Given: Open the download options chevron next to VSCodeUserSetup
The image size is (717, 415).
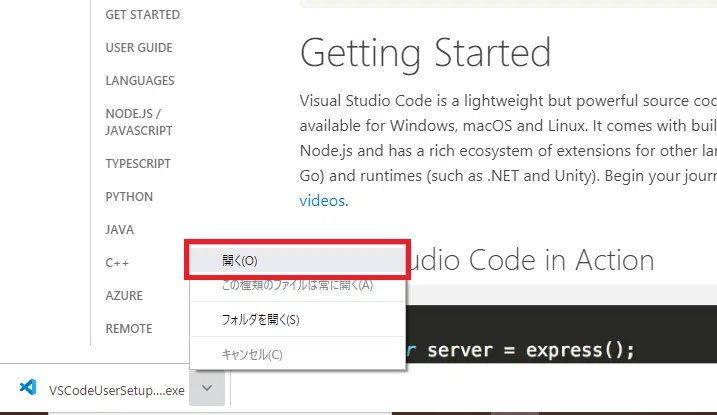Looking at the screenshot, I should (207, 388).
